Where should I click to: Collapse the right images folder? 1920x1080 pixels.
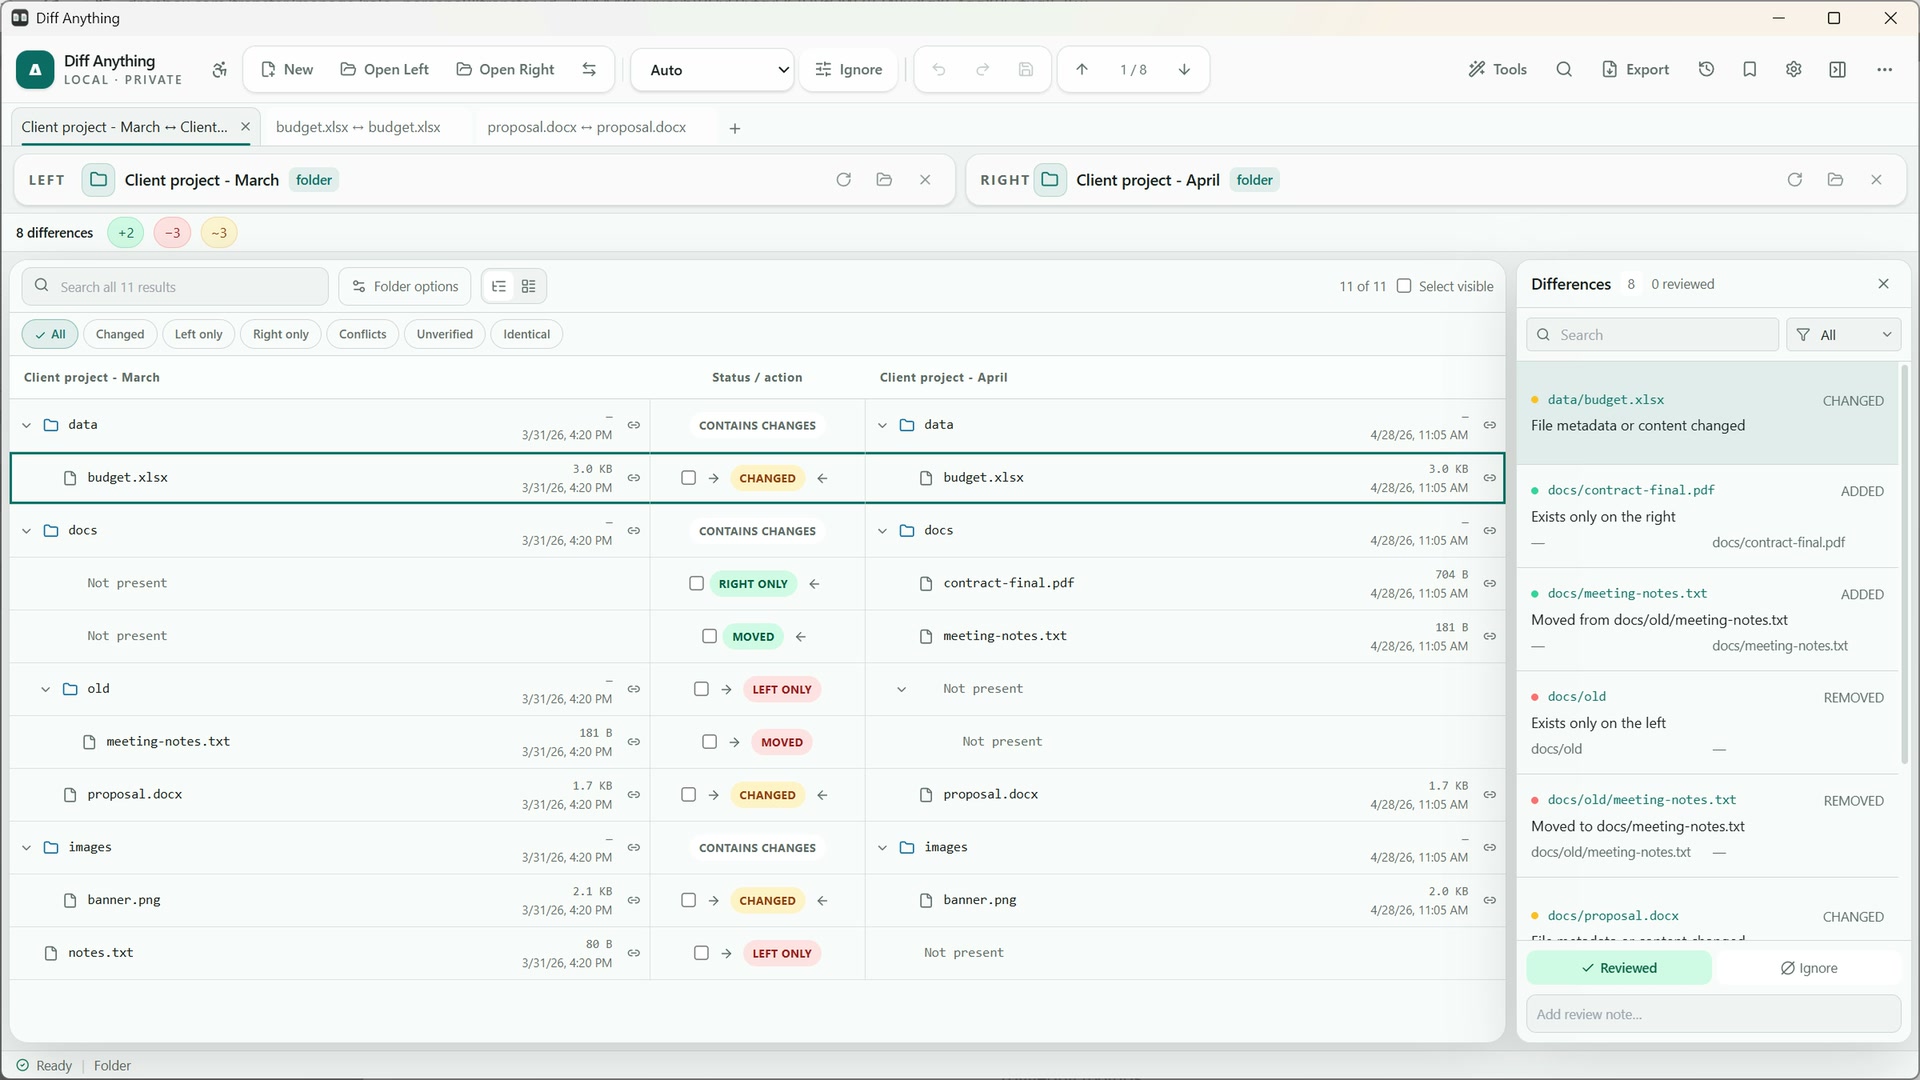pyautogui.click(x=882, y=848)
